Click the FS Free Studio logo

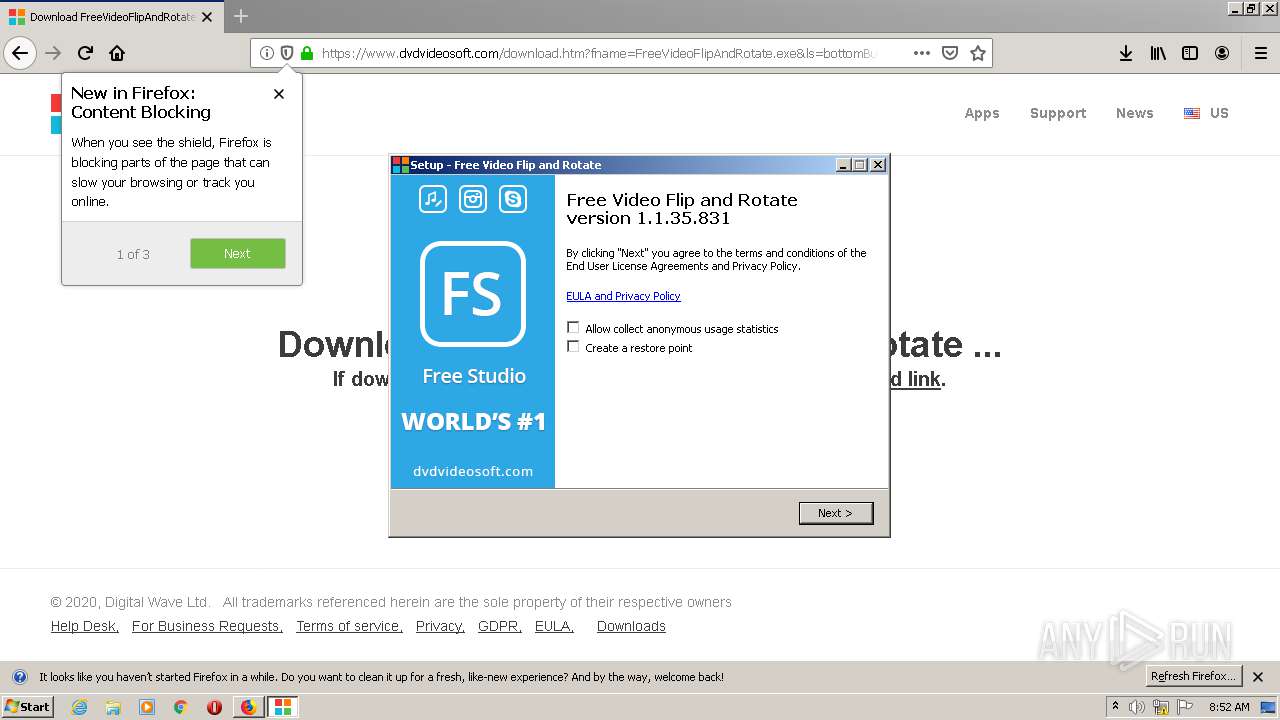point(473,294)
